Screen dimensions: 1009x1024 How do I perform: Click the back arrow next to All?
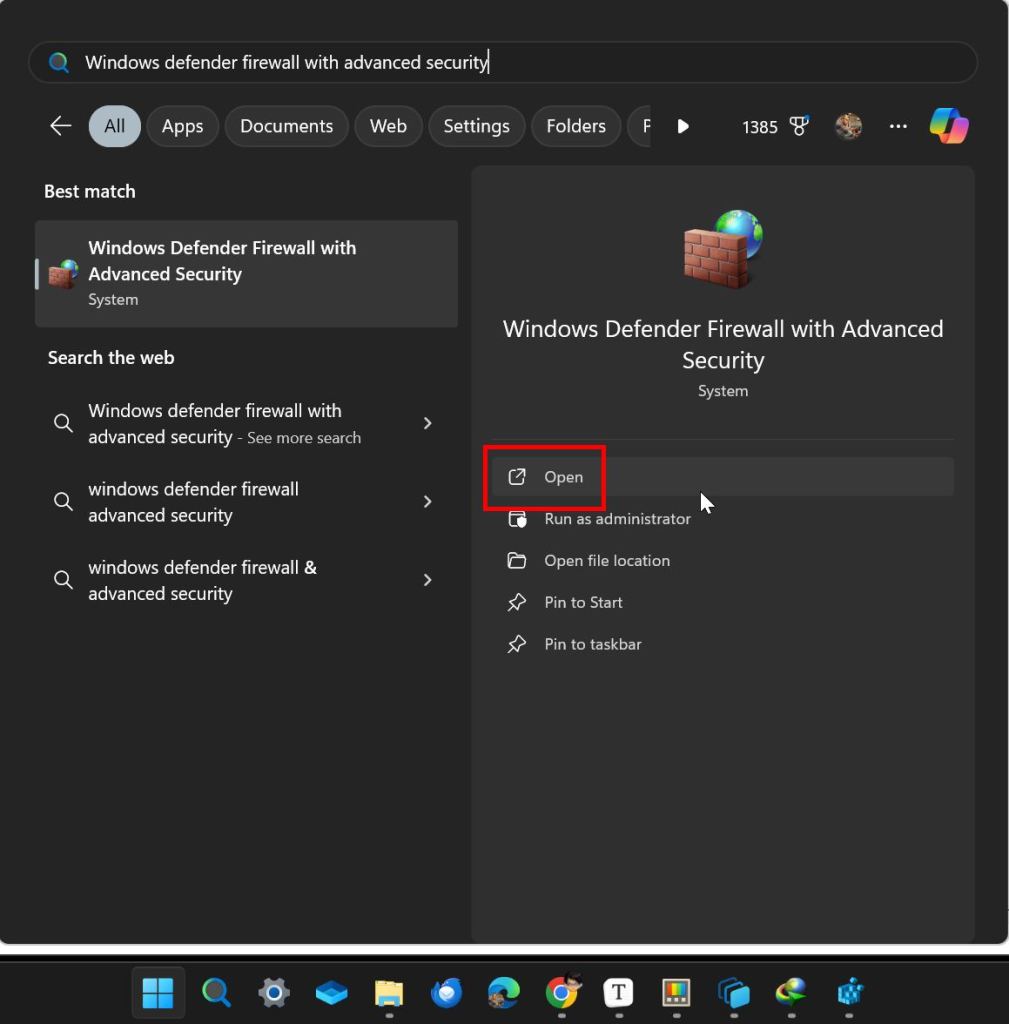tap(61, 125)
